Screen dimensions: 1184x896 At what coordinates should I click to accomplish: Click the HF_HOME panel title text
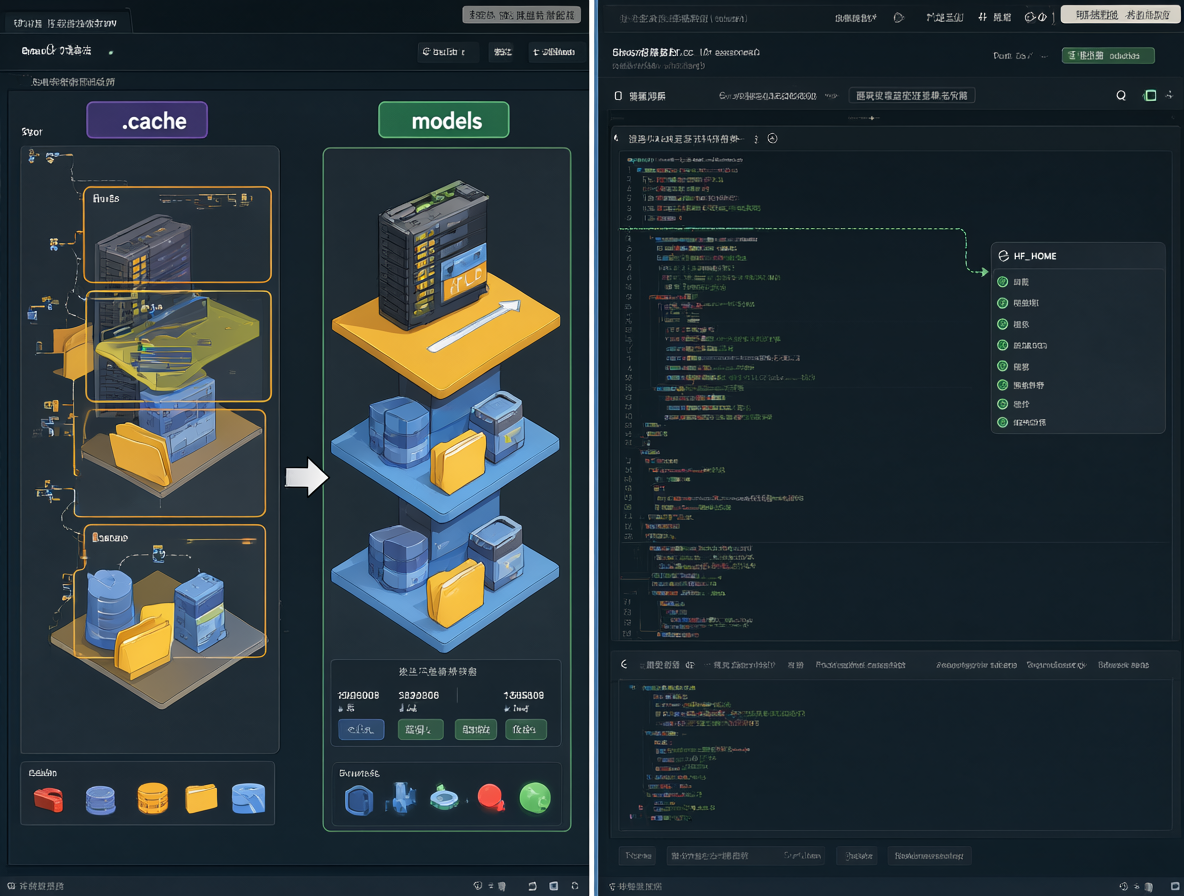click(1034, 256)
